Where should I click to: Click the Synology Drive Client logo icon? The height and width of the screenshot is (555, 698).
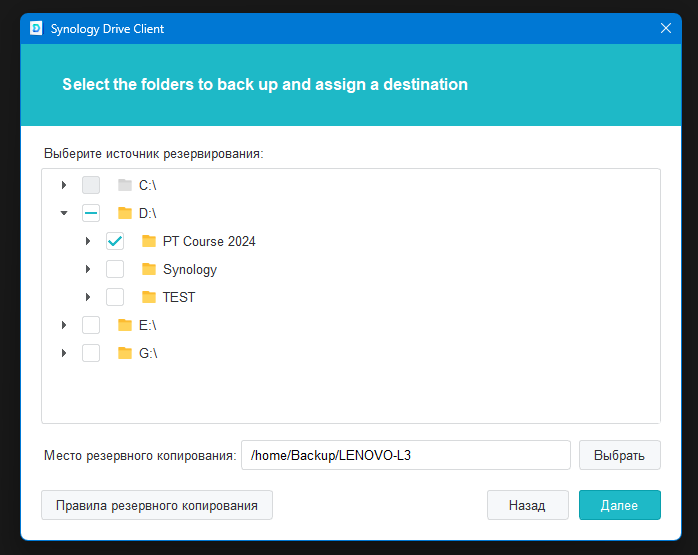(36, 28)
